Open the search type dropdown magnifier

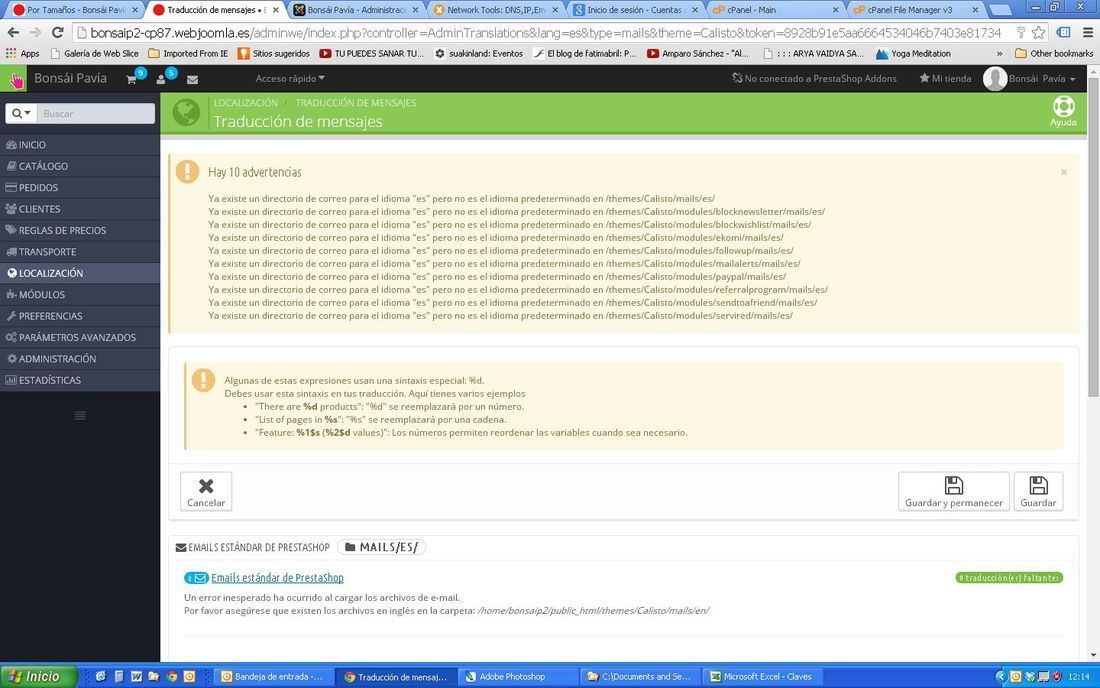point(21,114)
